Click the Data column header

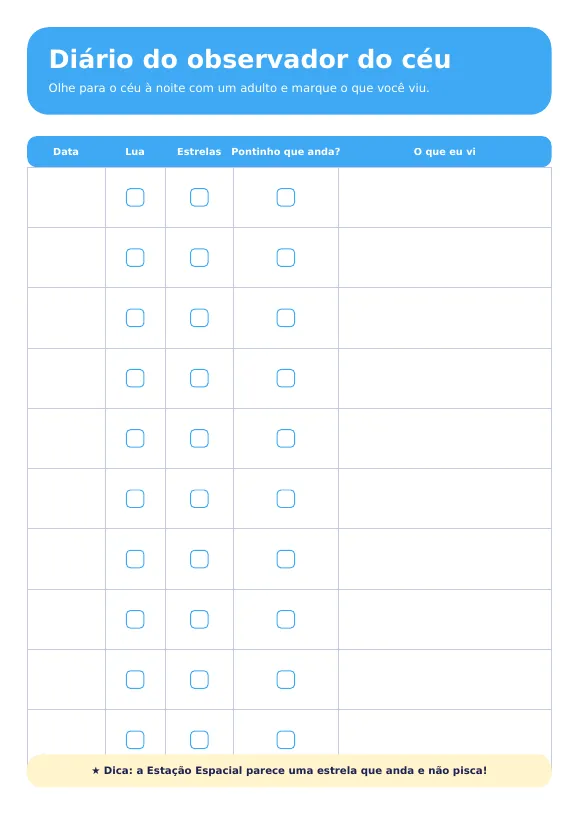coord(66,151)
